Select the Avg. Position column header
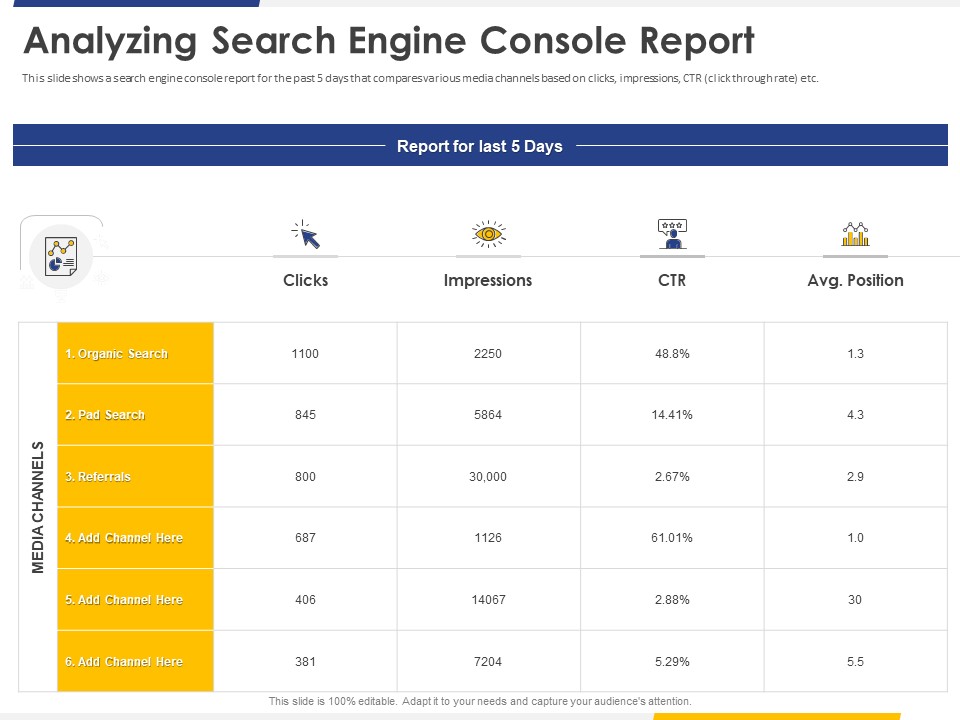 pyautogui.click(x=855, y=280)
